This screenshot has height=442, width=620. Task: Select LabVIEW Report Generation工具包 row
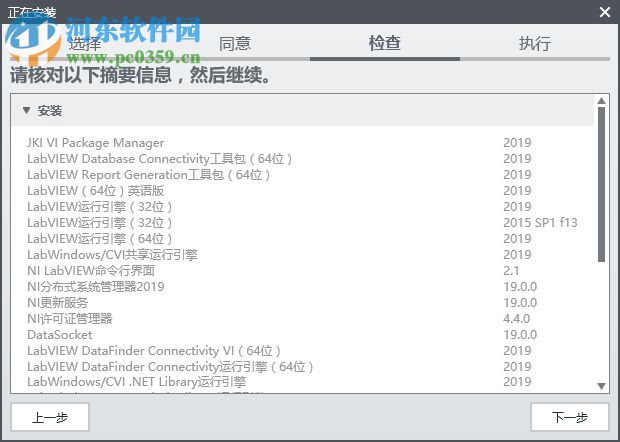[302, 175]
